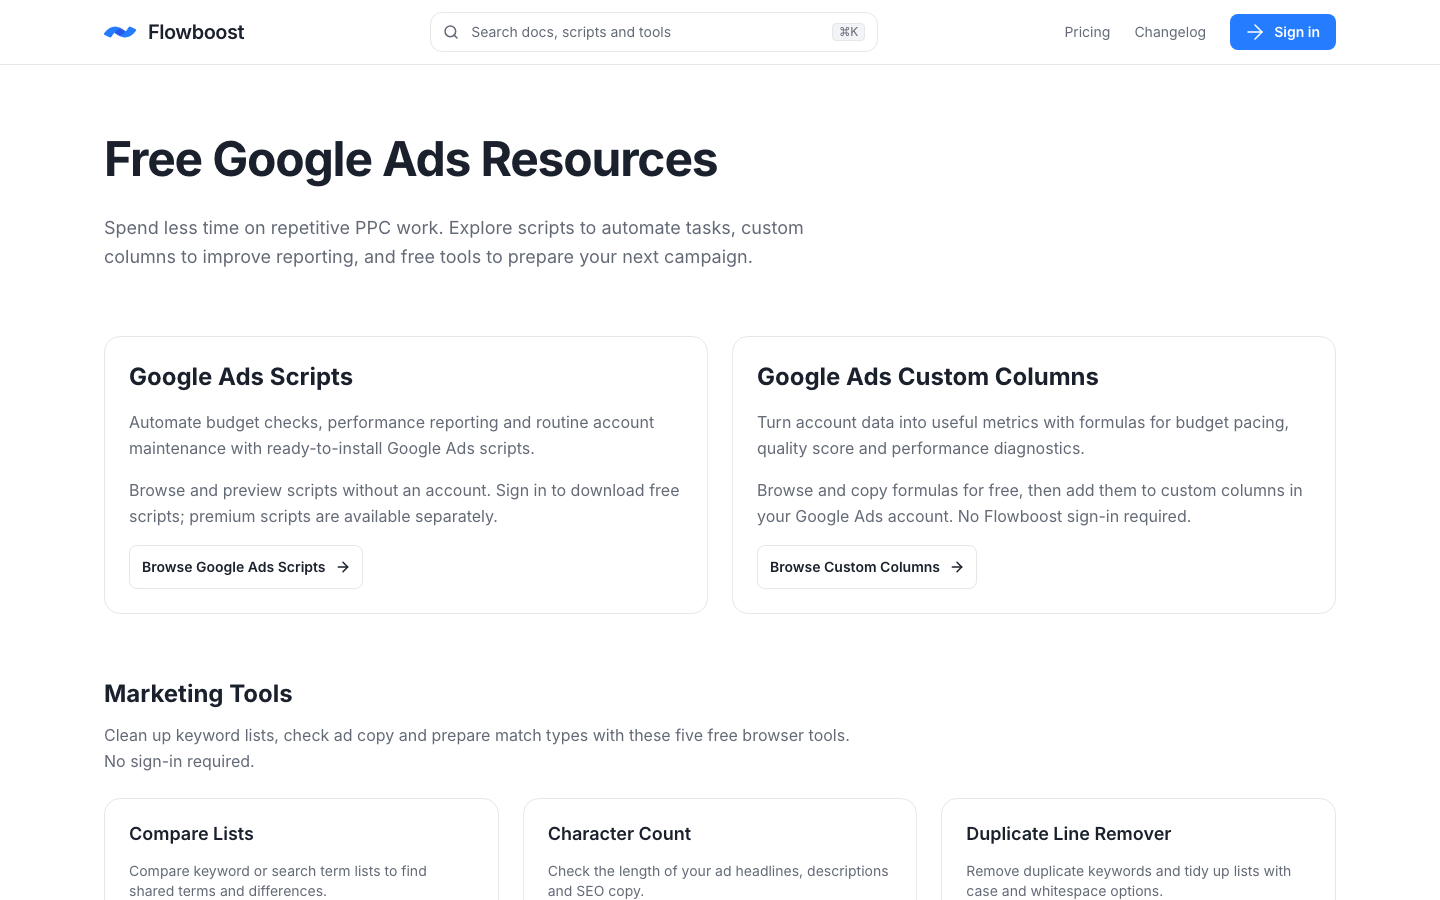Viewport: 1440px width, 900px height.
Task: Click the magnifier icon in search bar
Action: pos(451,32)
